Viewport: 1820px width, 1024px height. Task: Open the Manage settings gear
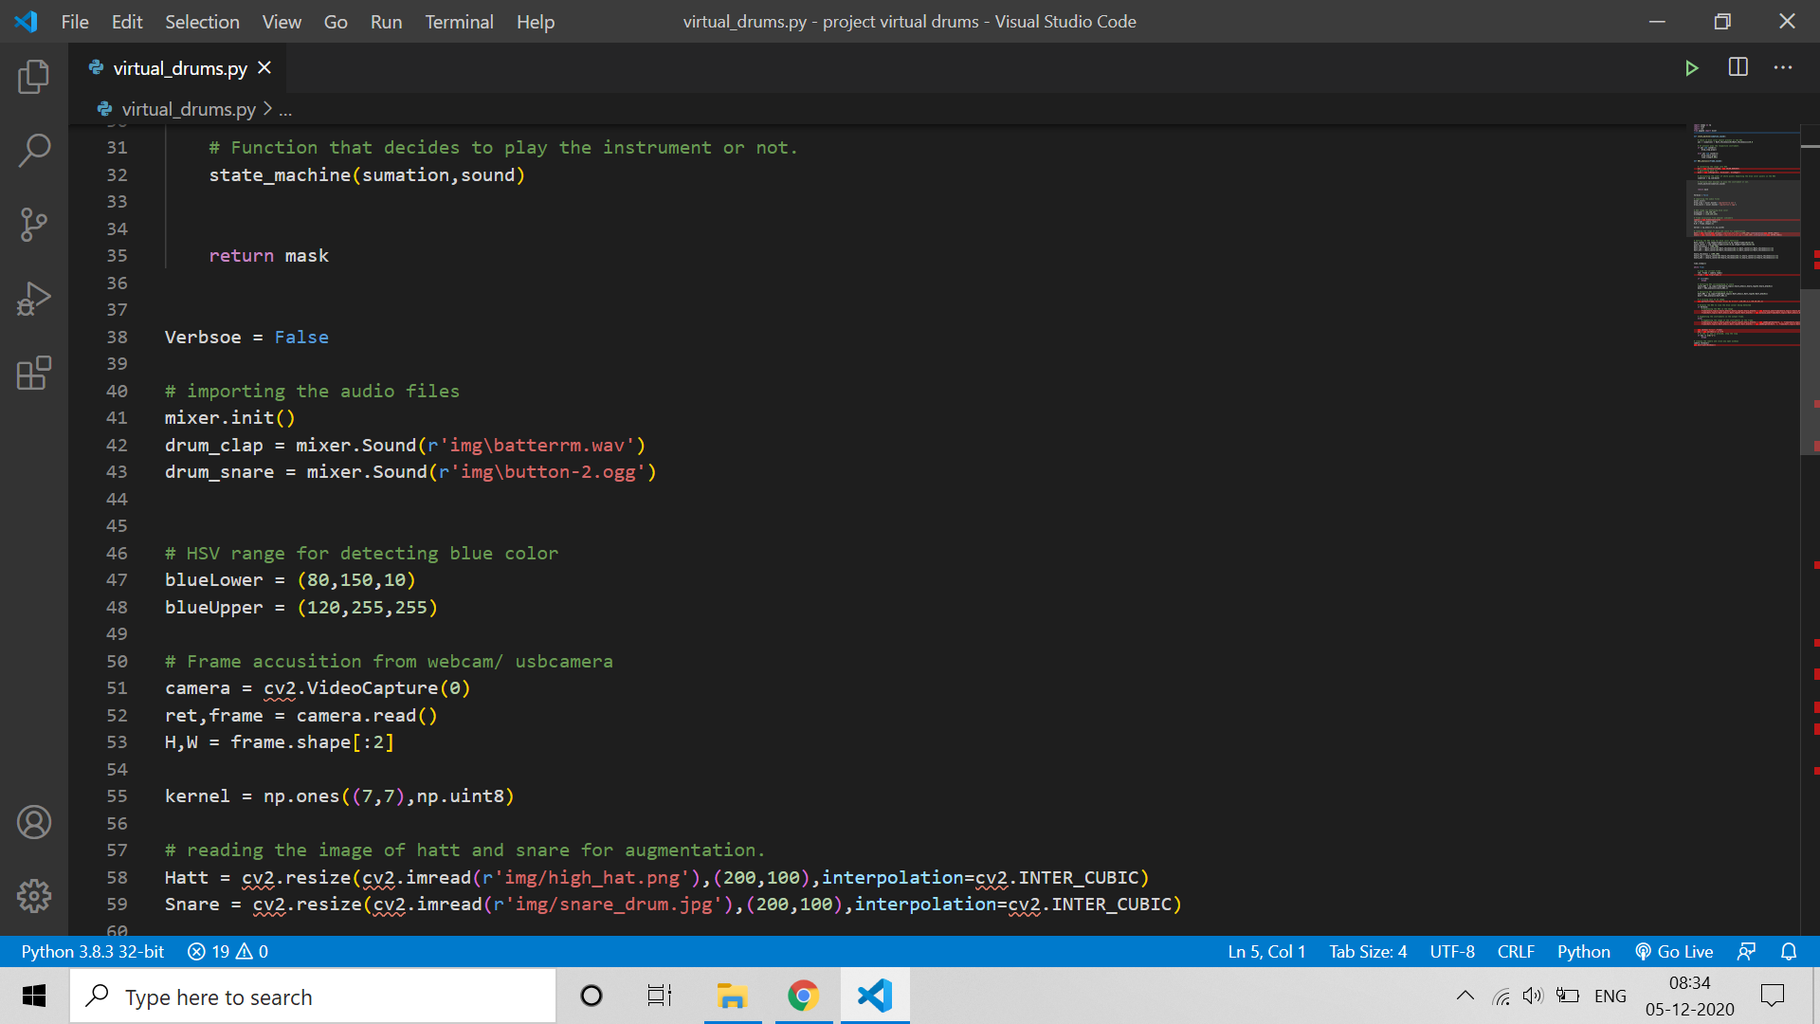[x=34, y=896]
